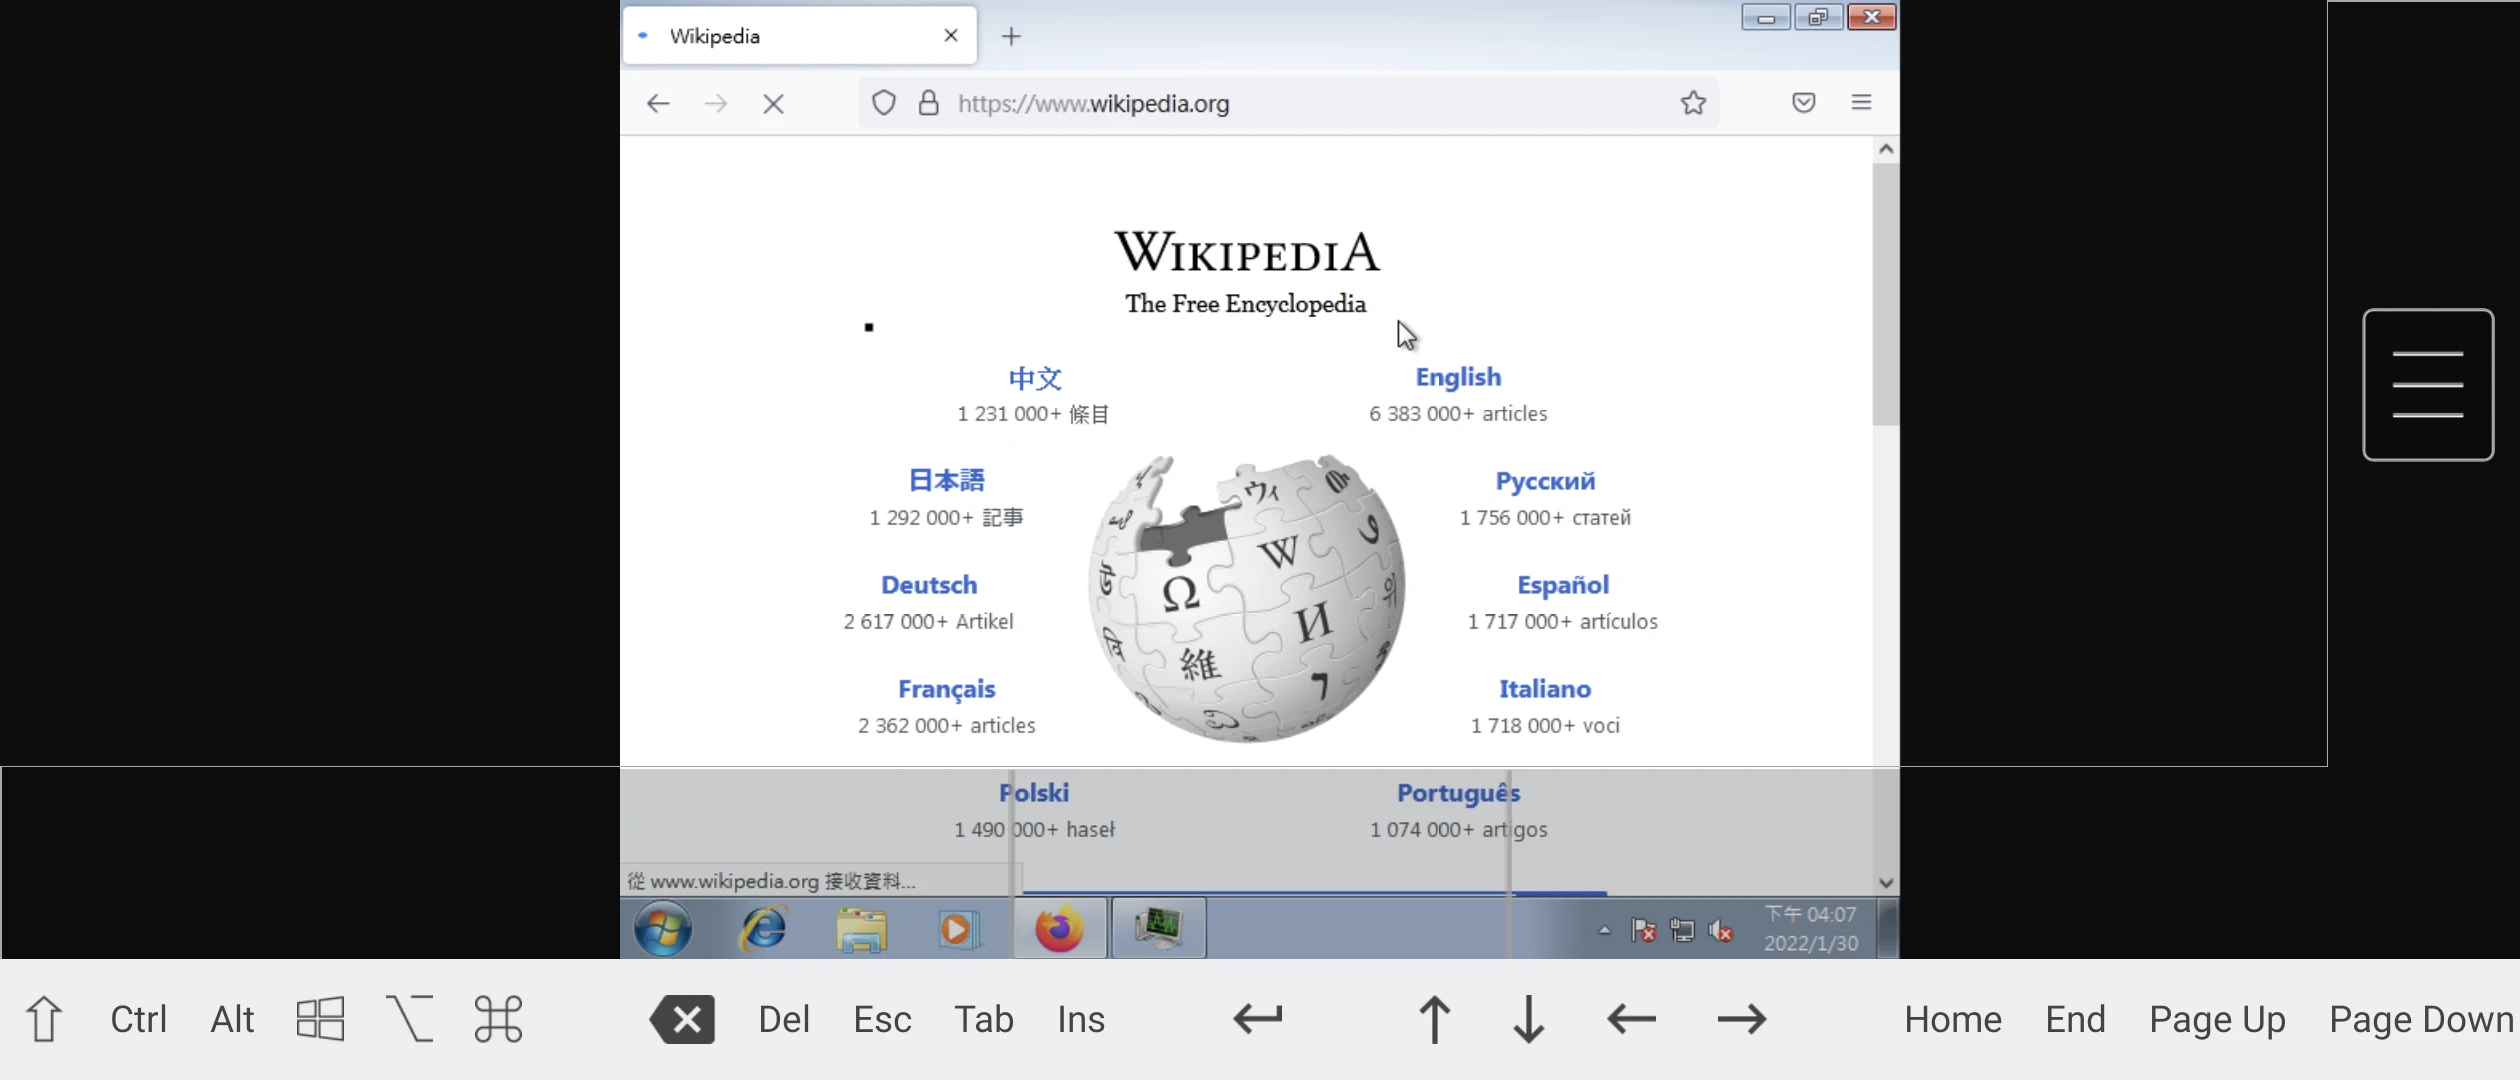Open the Deutsch Wikipedia link
Image resolution: width=2520 pixels, height=1080 pixels.
pos(928,585)
